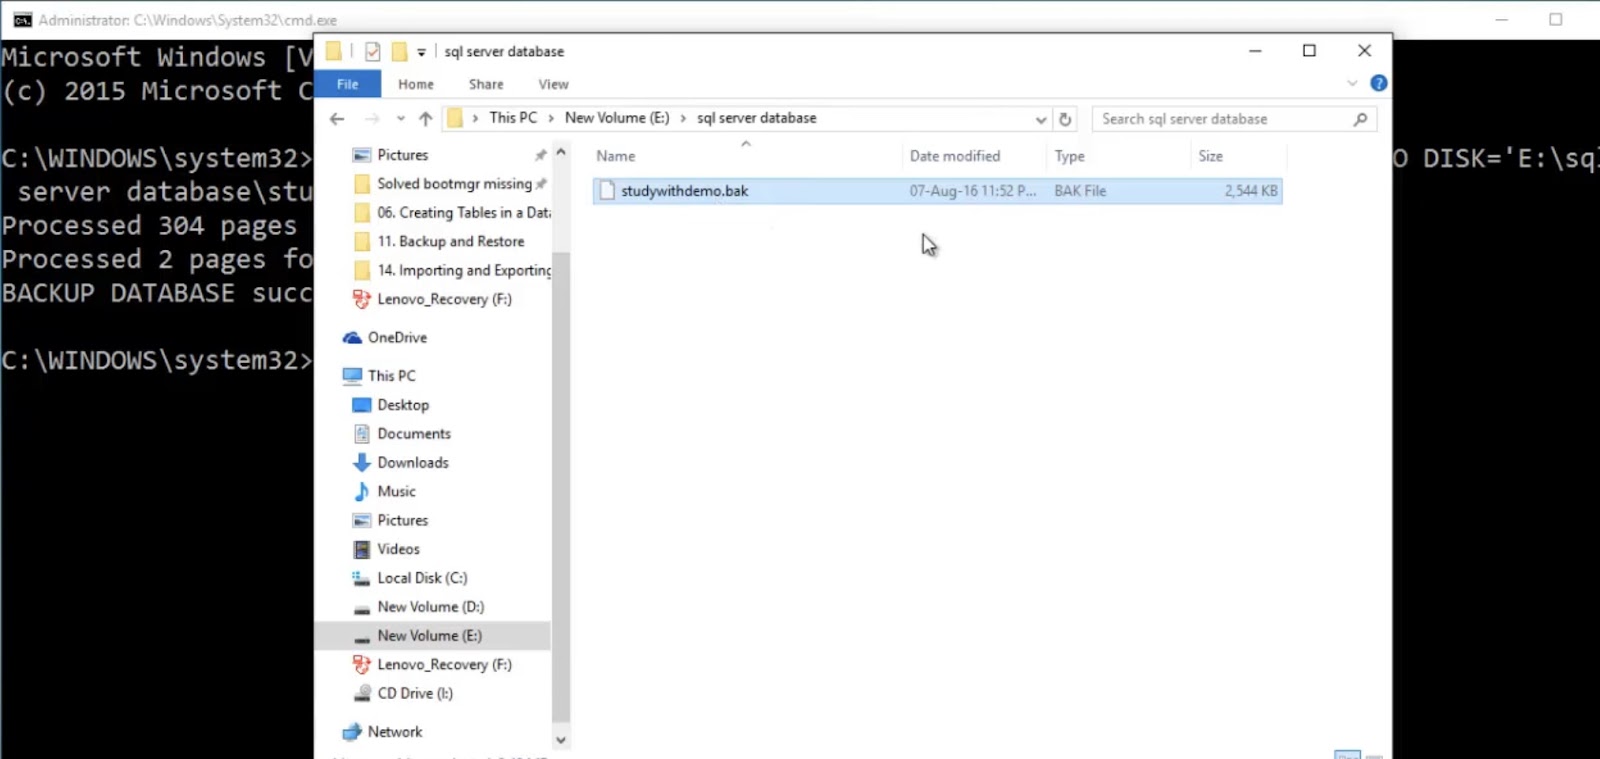The width and height of the screenshot is (1600, 759).
Task: Click the Downloads arrow icon
Action: 362,463
